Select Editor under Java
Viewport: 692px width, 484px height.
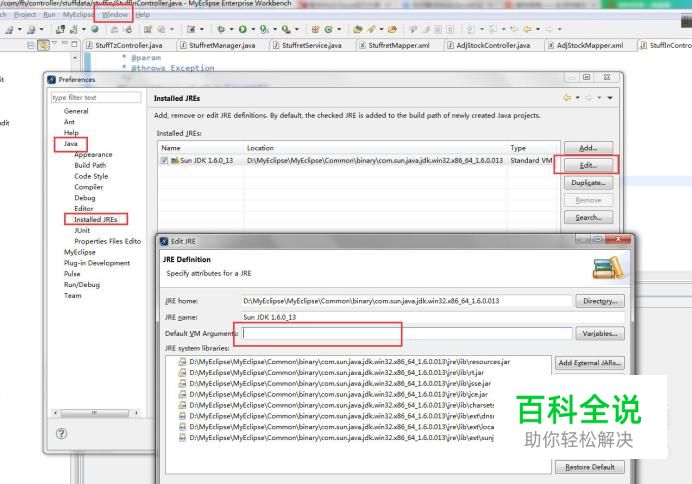tap(83, 209)
